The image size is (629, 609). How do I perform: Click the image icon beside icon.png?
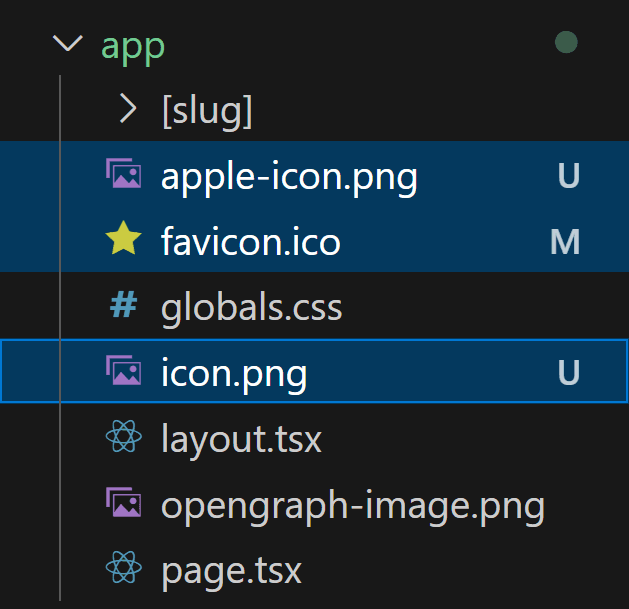coord(123,373)
